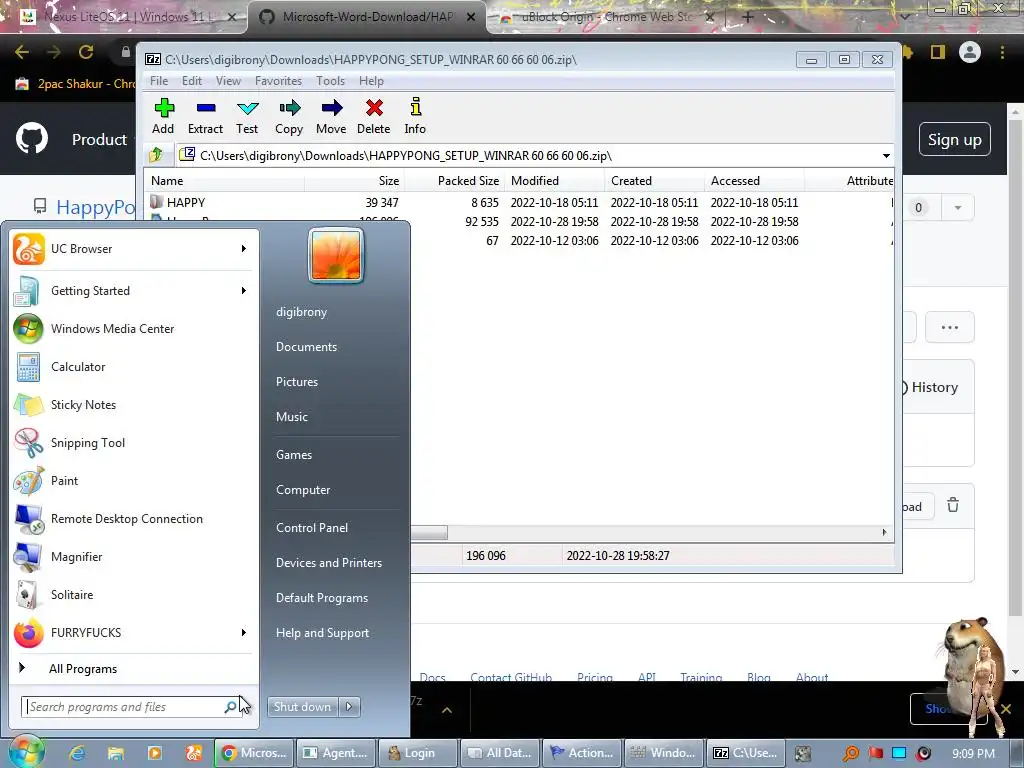Launch Magnifier
The height and width of the screenshot is (768, 1024).
[x=132, y=557]
